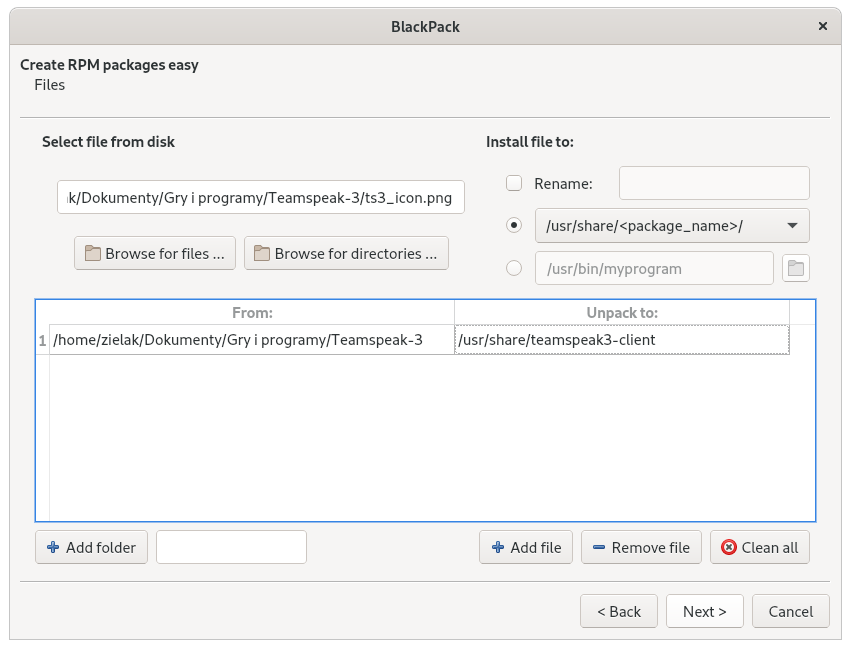Cancel the package wizard
The image size is (851, 649).
click(791, 611)
